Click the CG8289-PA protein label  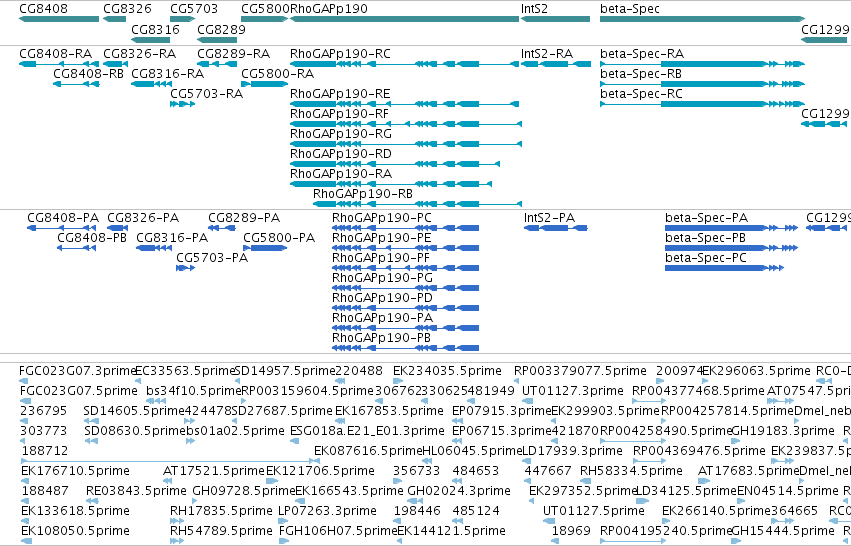244,218
